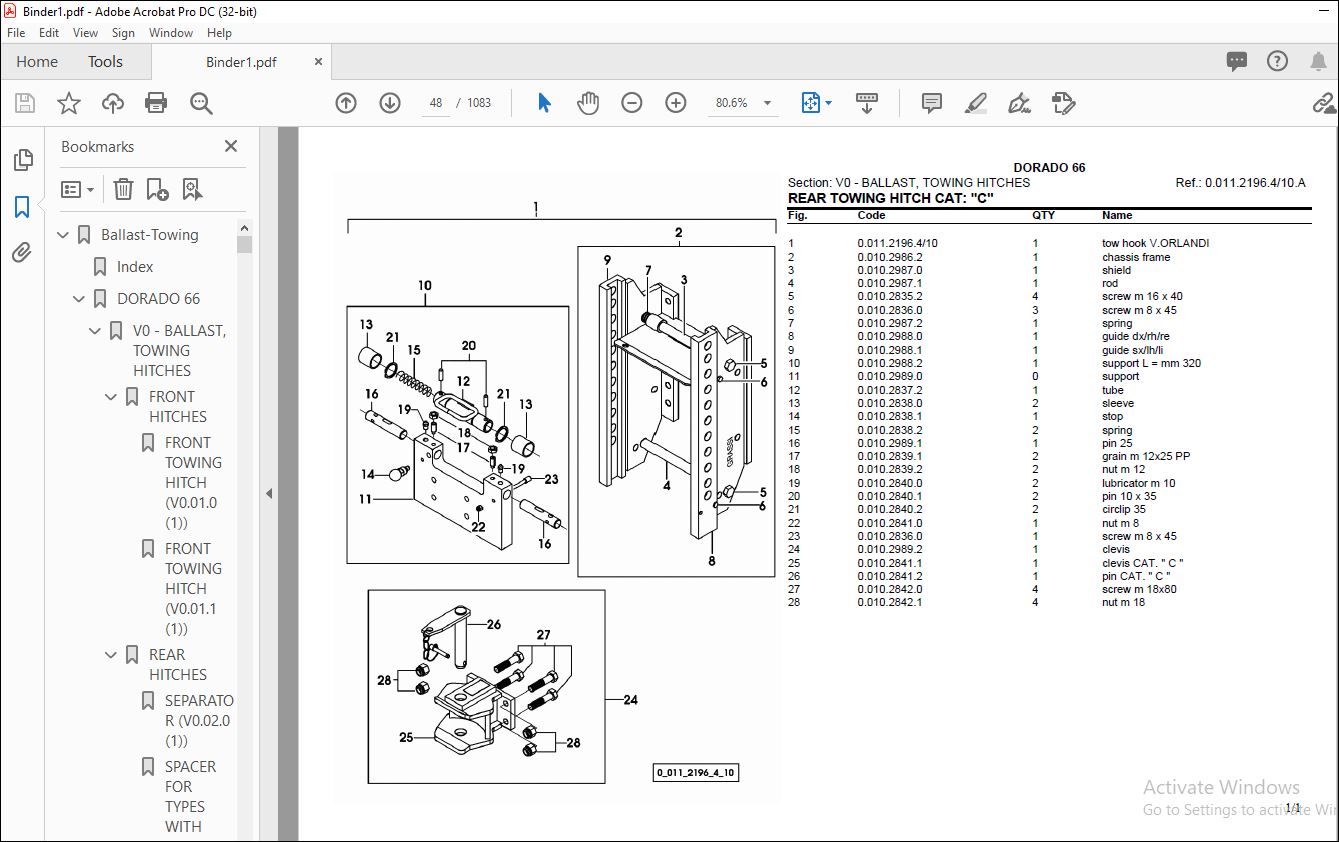Open the Sign menu
The height and width of the screenshot is (842, 1339).
click(x=124, y=33)
